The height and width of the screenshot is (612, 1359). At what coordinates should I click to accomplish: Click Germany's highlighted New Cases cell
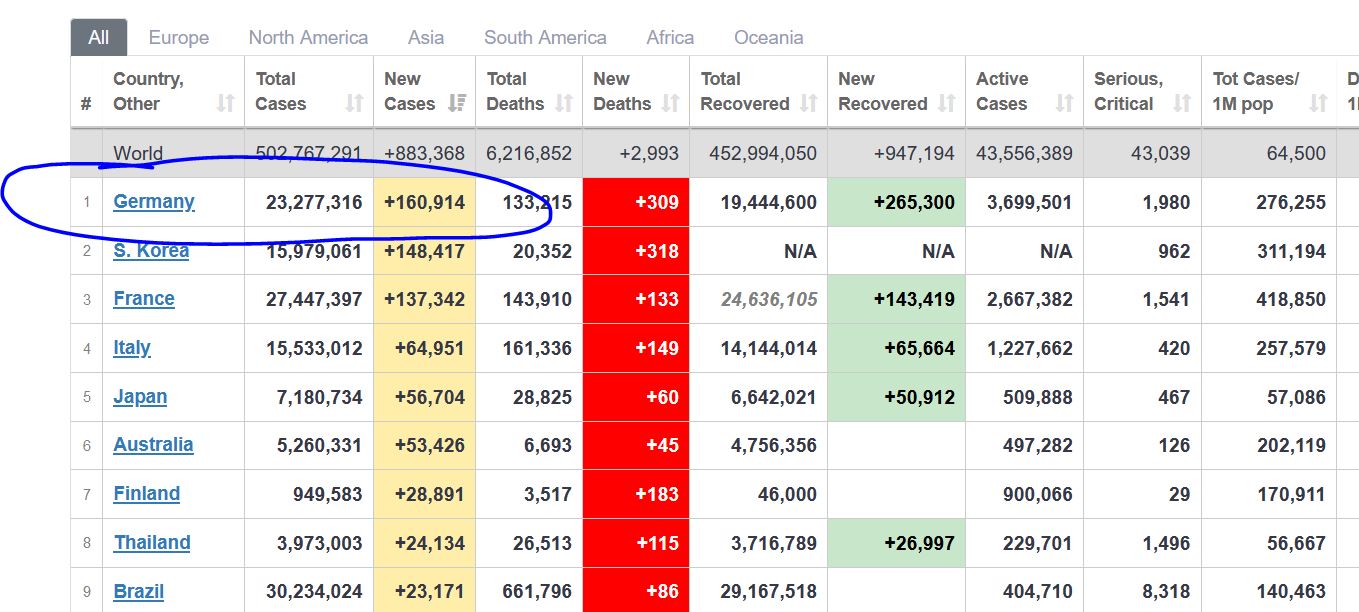coord(424,202)
